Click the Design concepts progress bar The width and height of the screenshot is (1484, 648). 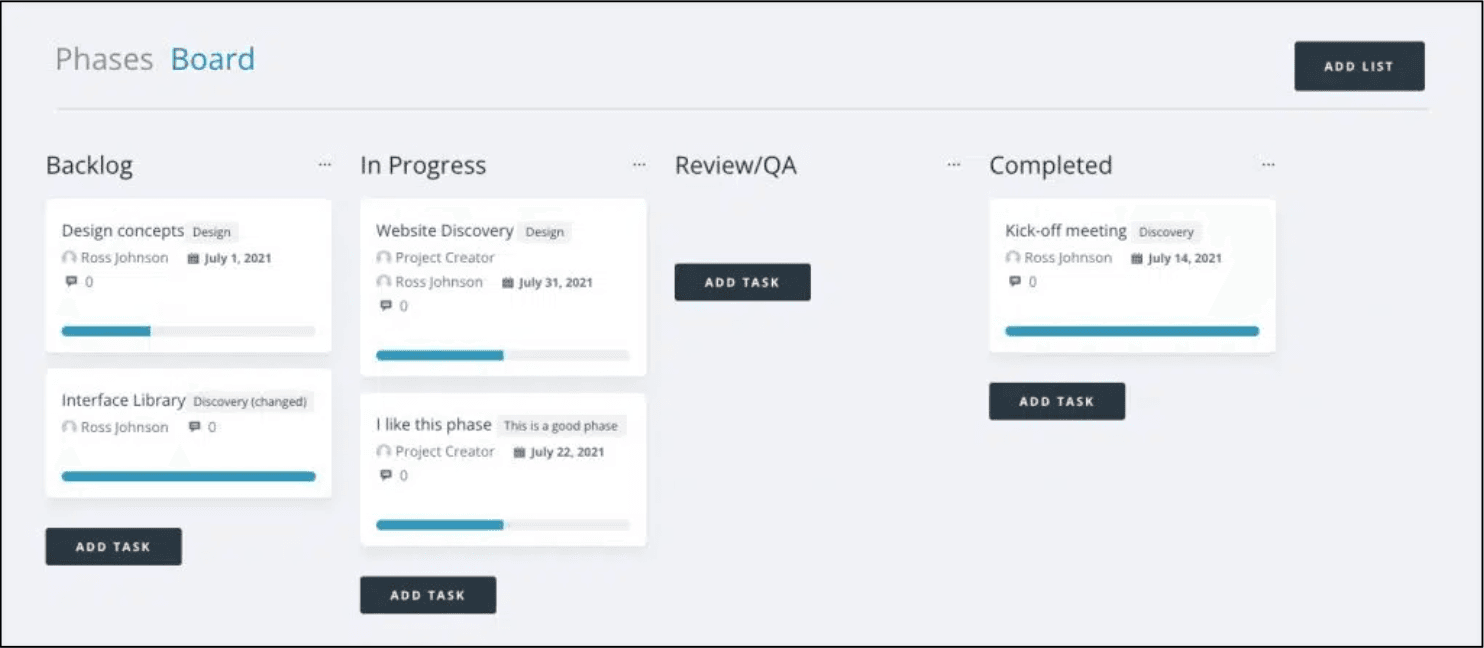click(x=188, y=331)
